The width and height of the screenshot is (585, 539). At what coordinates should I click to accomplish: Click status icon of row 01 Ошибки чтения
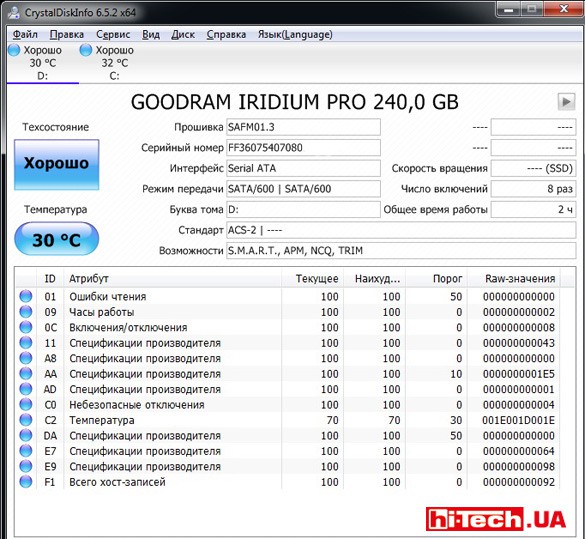coord(26,297)
